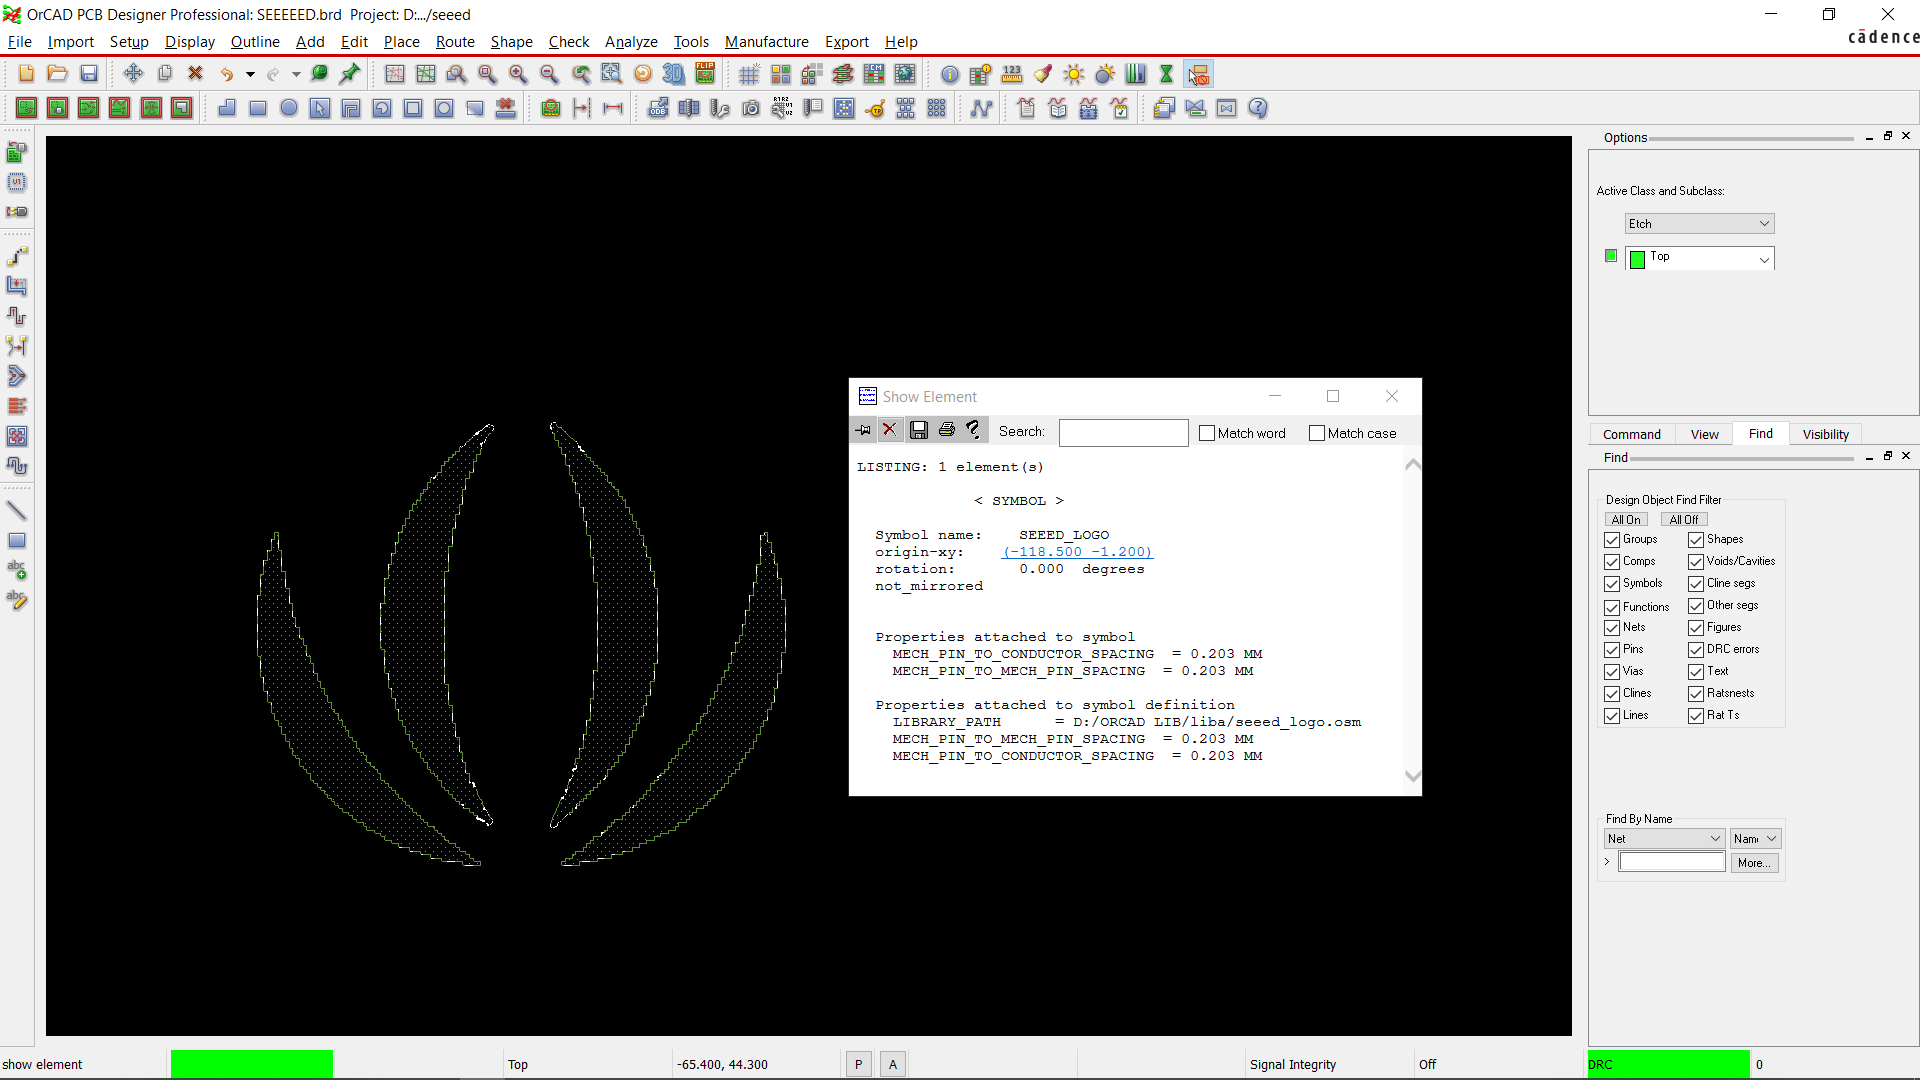Enable the Match word checkbox
Viewport: 1920px width, 1080px height.
(x=1207, y=433)
